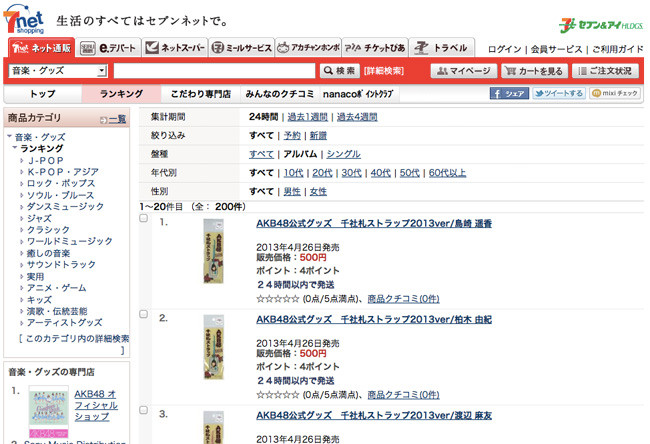Viewport: 650px width, 444px height.
Task: Open the e.デパート tab
Action: [x=108, y=48]
